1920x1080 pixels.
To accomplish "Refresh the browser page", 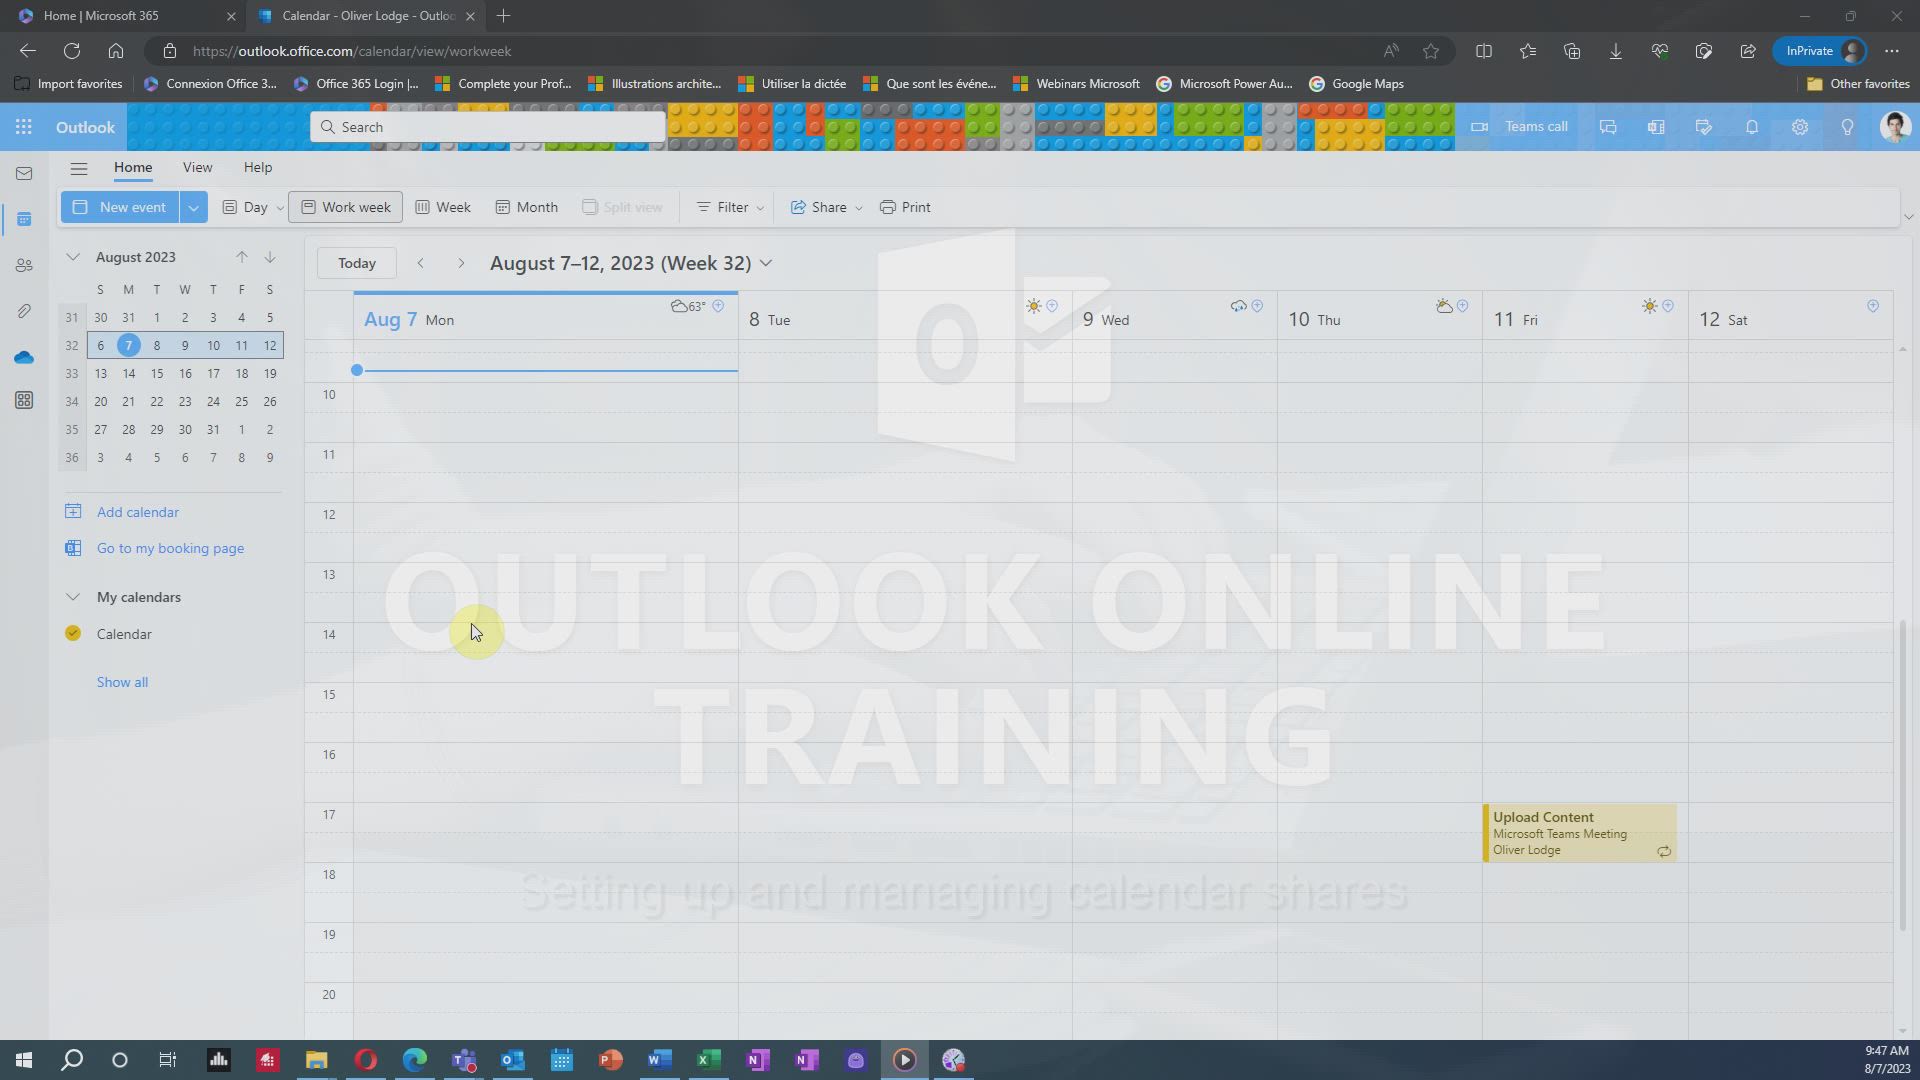I will point(72,51).
